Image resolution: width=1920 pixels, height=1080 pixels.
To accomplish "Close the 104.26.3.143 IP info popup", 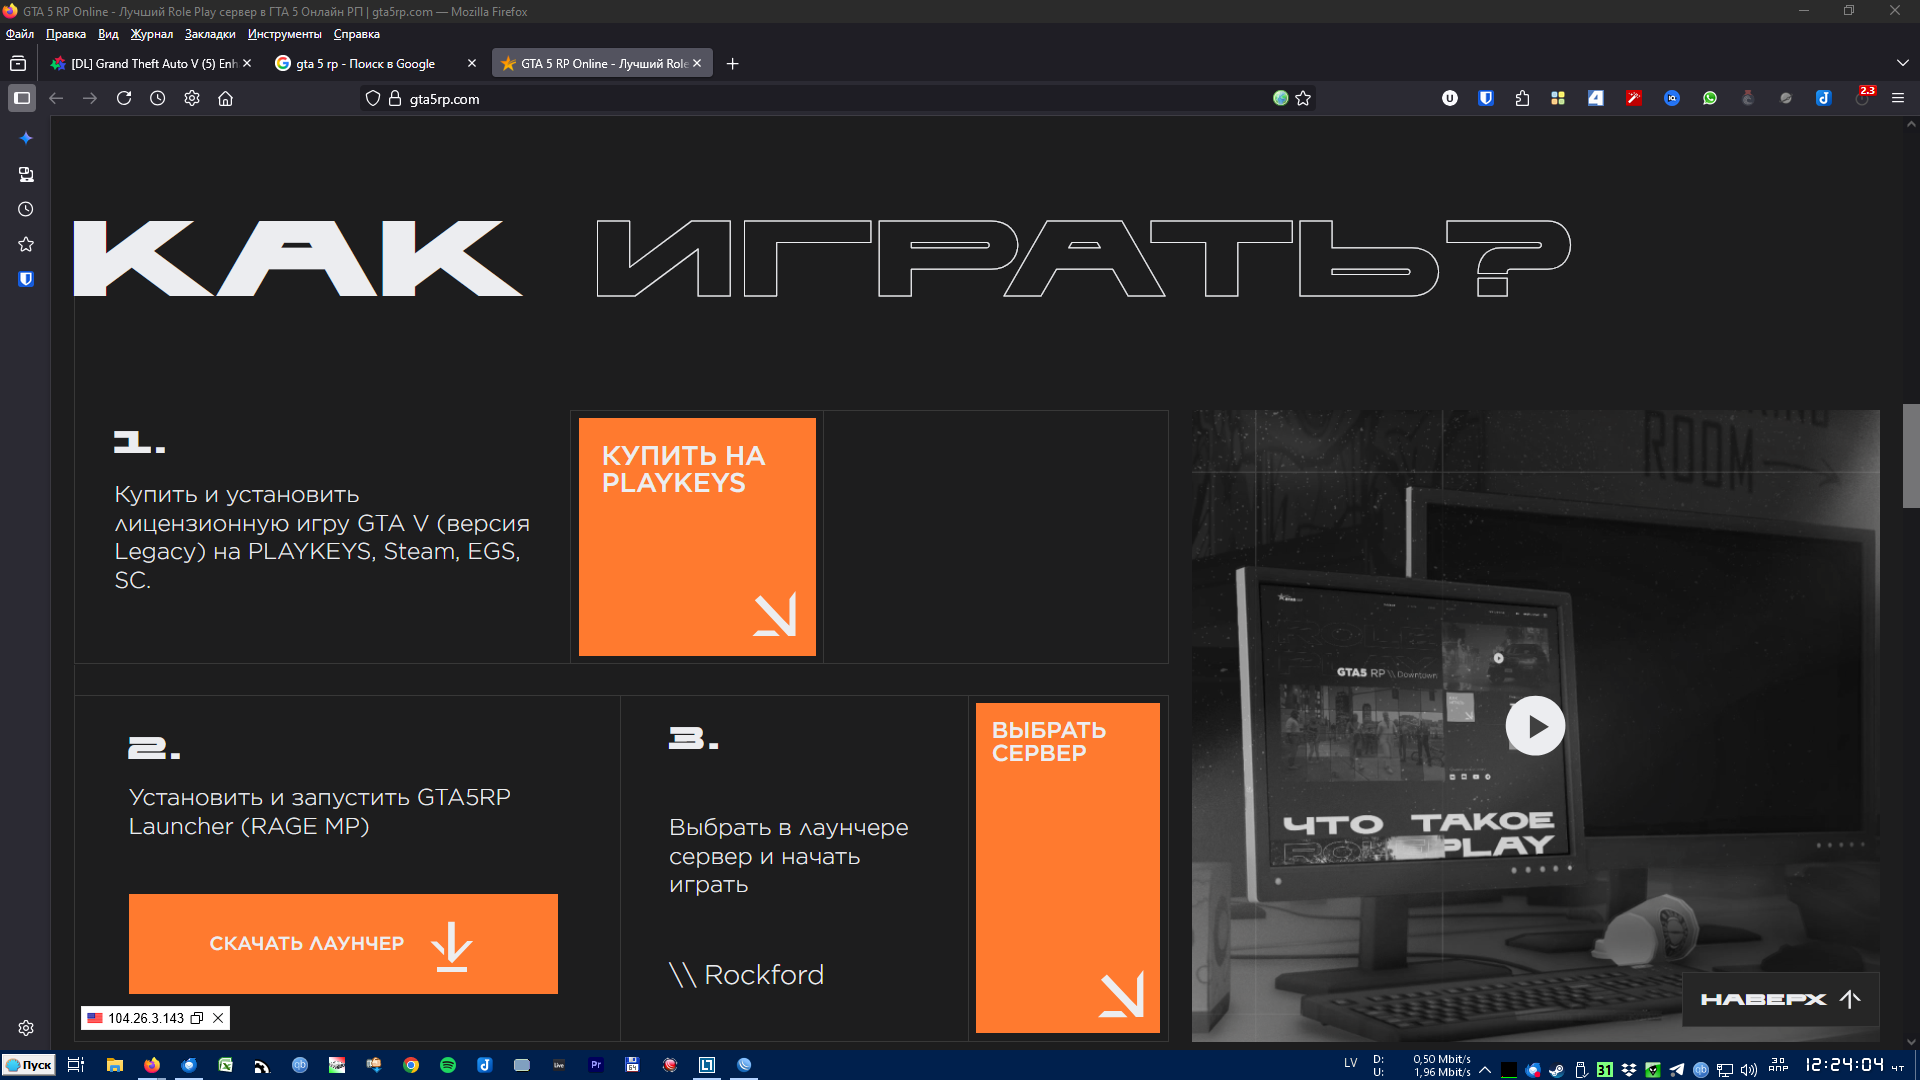I will click(x=218, y=1018).
